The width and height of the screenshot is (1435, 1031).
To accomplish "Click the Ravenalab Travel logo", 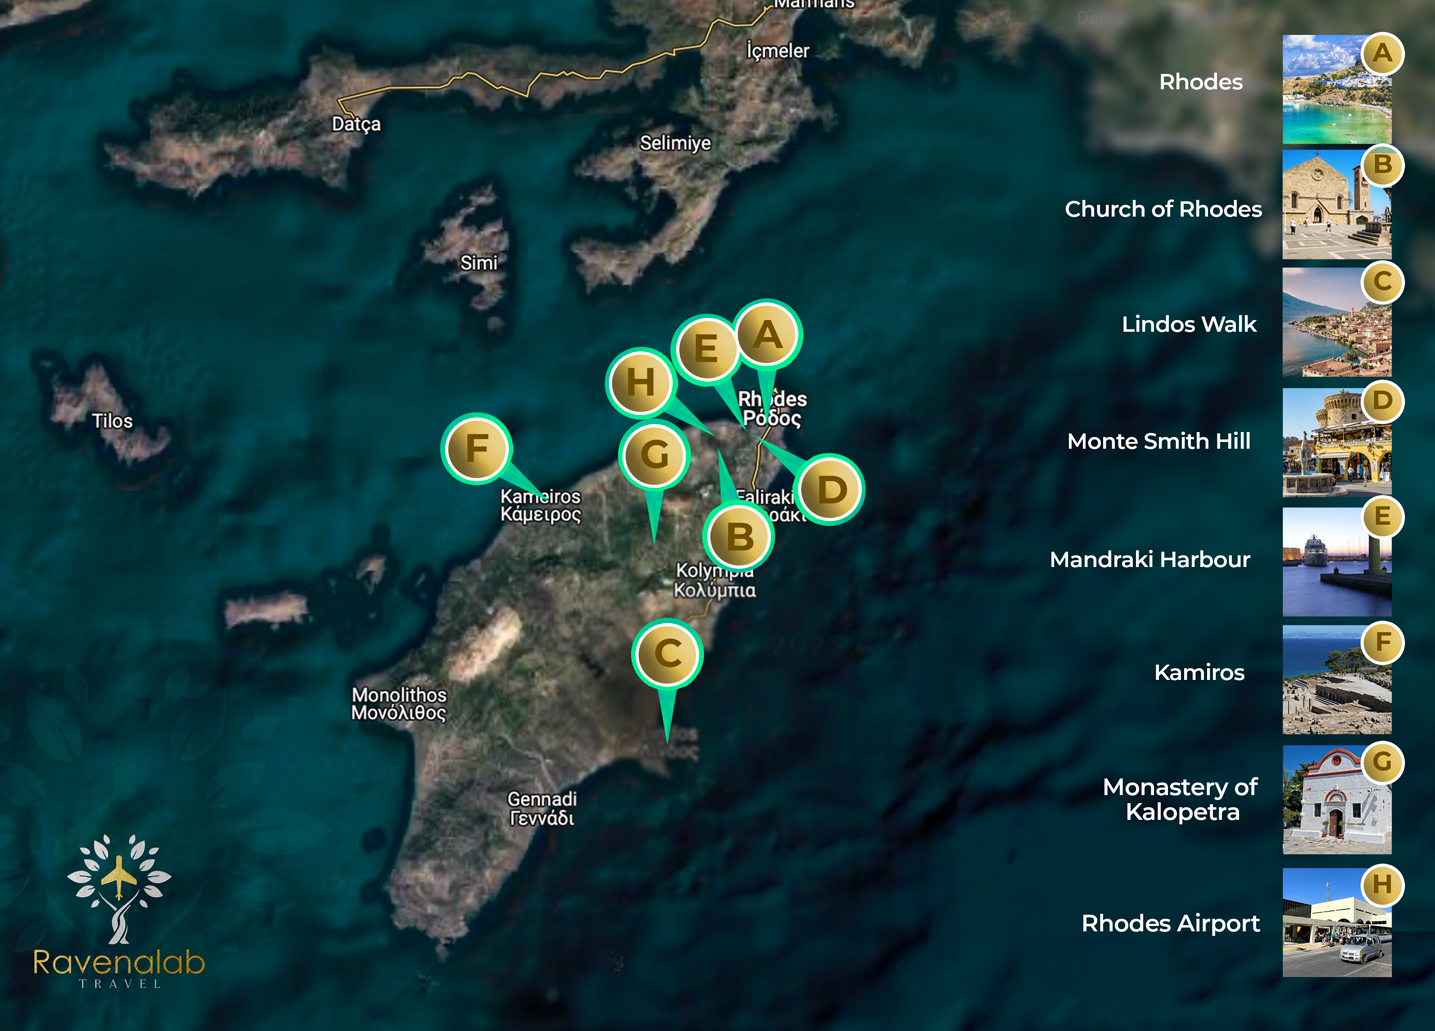I will [119, 912].
